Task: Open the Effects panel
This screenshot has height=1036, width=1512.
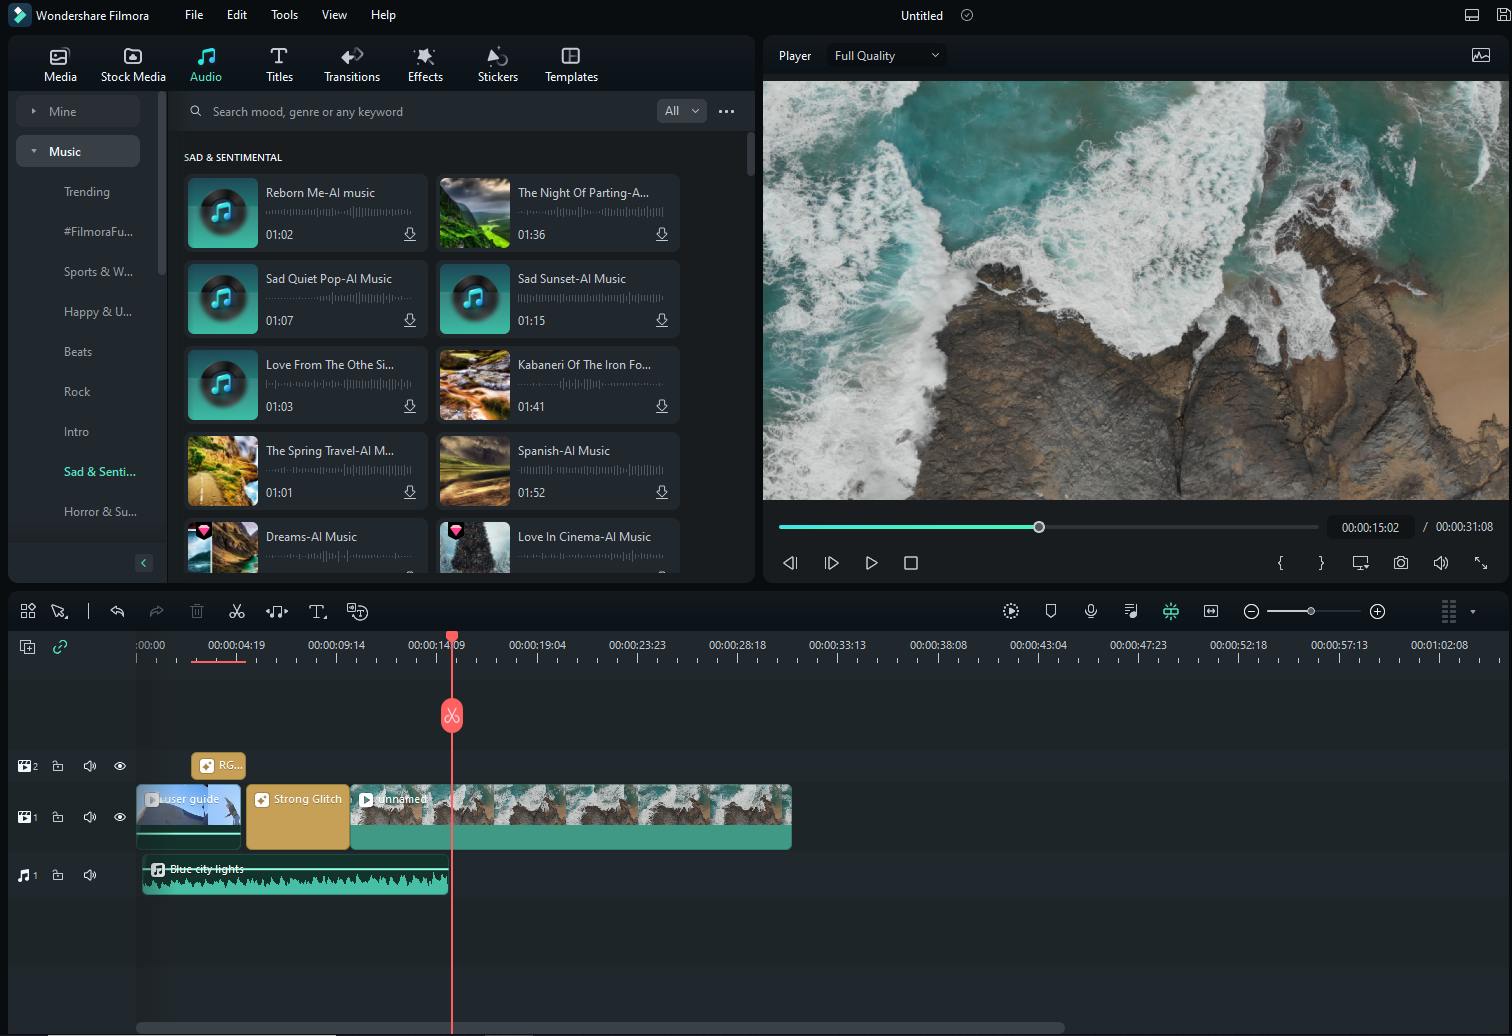Action: pyautogui.click(x=425, y=65)
